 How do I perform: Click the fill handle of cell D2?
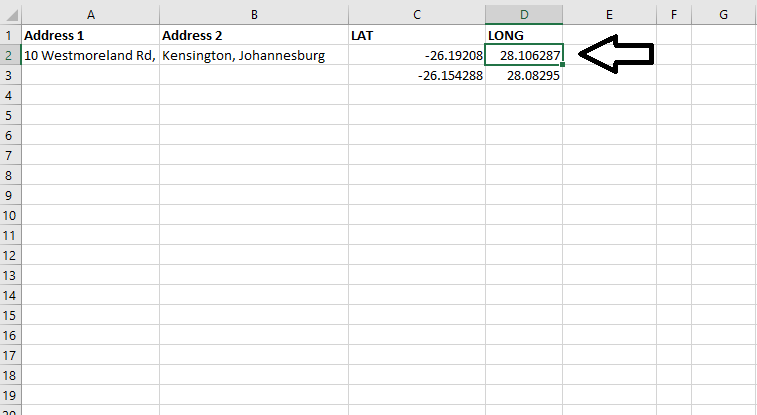[x=563, y=66]
